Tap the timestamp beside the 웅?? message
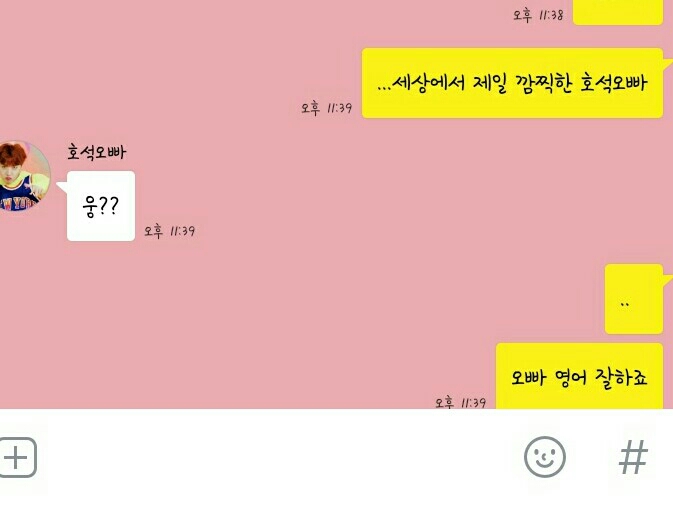The image size is (673, 505). [170, 231]
